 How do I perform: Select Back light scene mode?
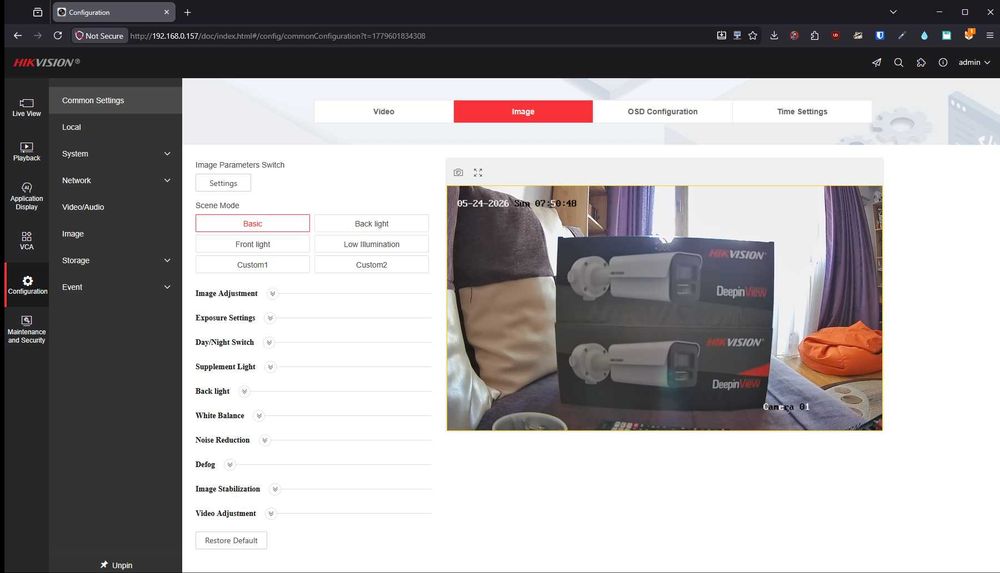pyautogui.click(x=371, y=223)
